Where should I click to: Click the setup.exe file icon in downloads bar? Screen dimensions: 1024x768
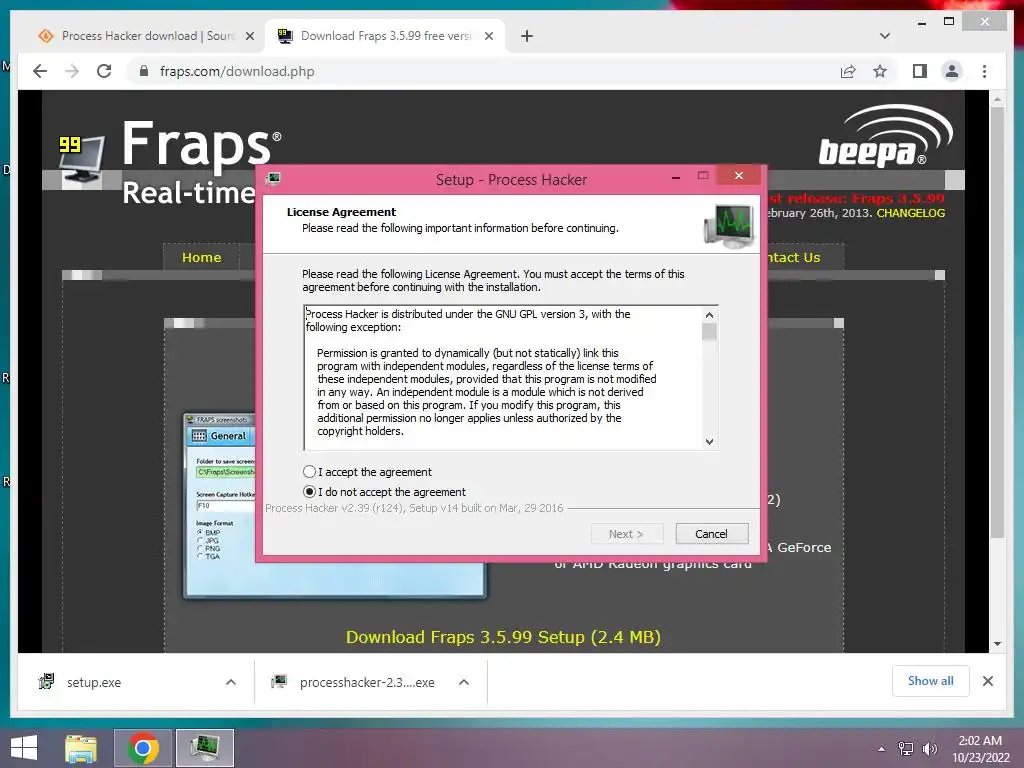point(46,682)
